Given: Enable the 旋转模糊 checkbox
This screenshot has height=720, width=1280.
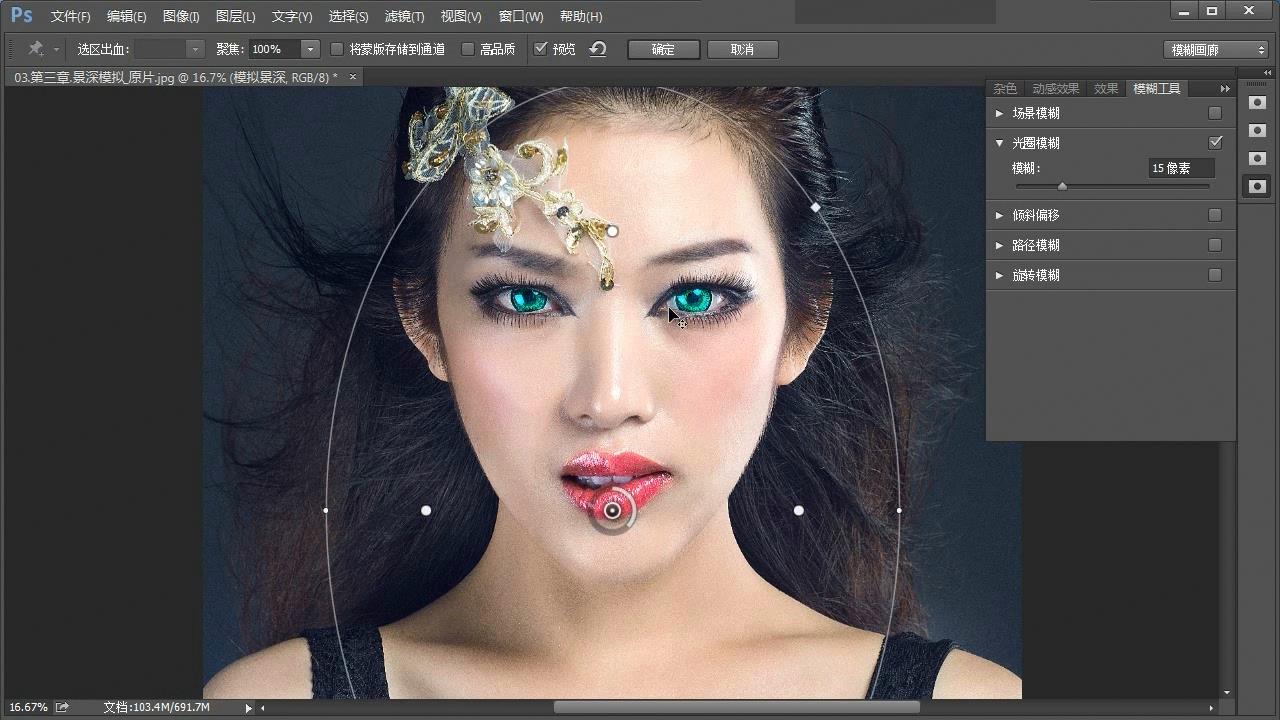Looking at the screenshot, I should (x=1215, y=275).
